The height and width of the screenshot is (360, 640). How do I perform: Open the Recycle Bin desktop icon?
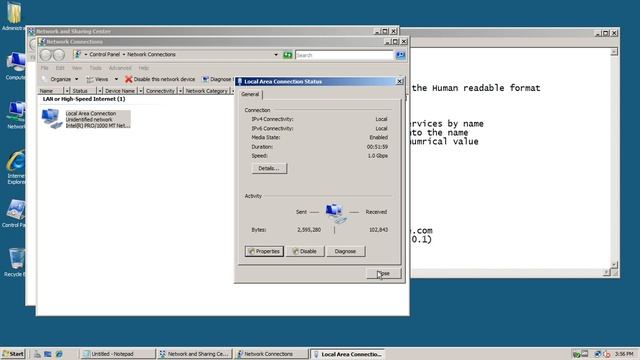click(x=16, y=262)
